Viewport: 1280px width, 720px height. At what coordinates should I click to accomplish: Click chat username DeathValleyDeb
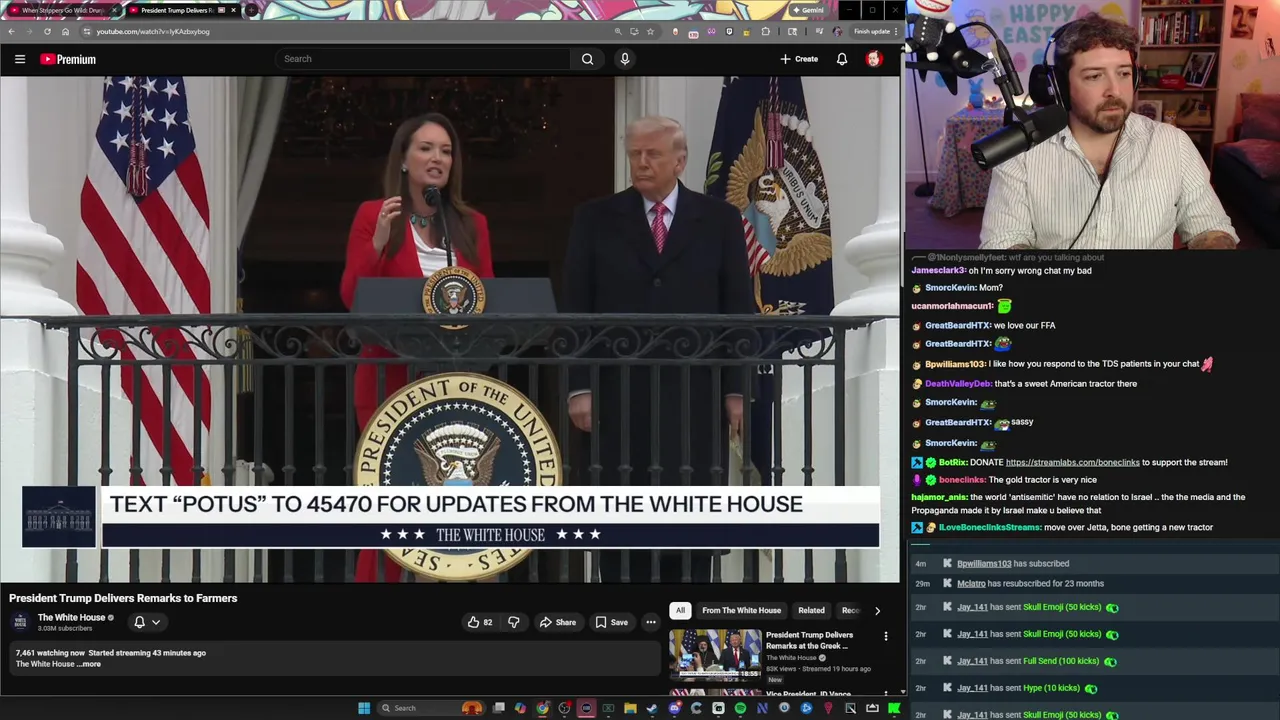coord(958,383)
